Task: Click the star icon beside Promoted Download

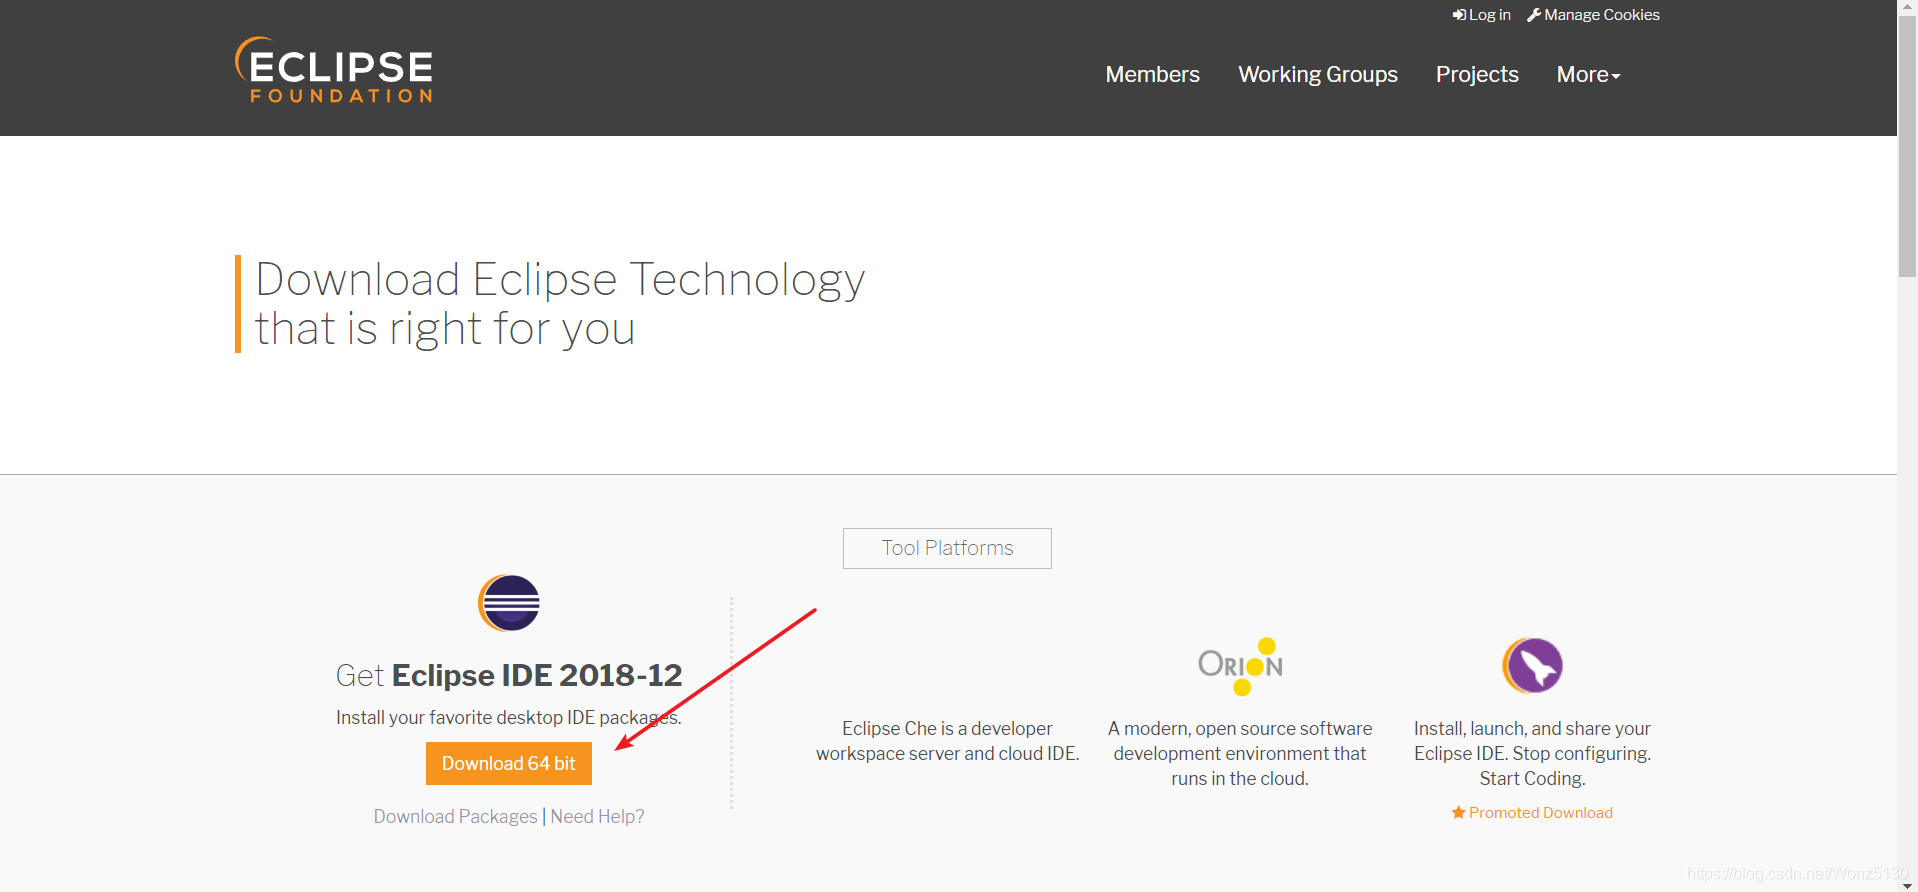Action: tap(1458, 812)
